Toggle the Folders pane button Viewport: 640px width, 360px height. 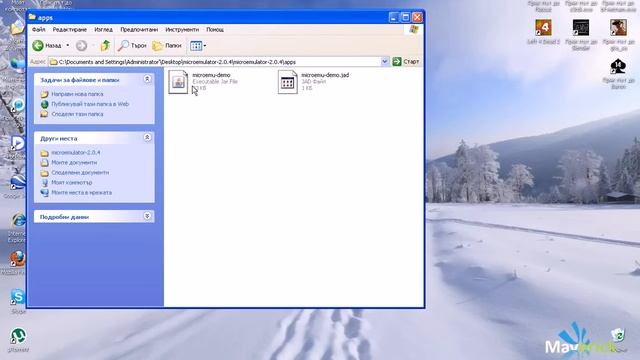point(167,45)
